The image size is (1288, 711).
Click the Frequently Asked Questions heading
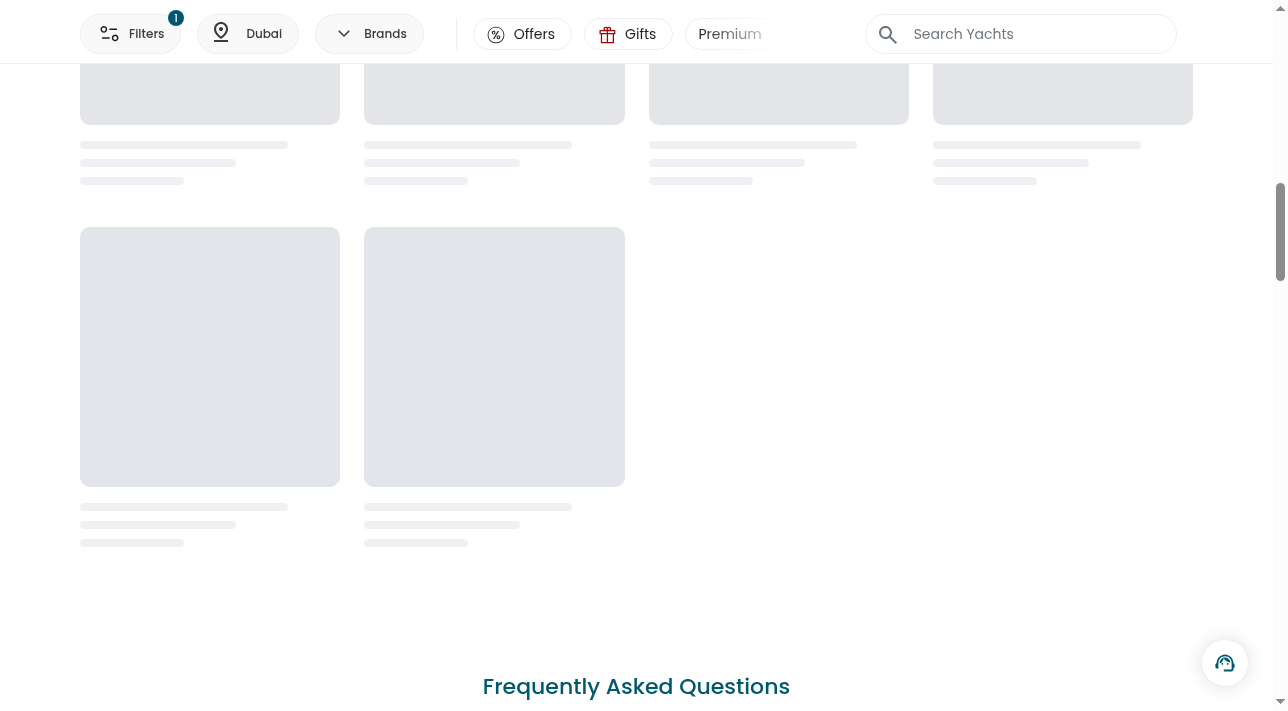pos(636,686)
